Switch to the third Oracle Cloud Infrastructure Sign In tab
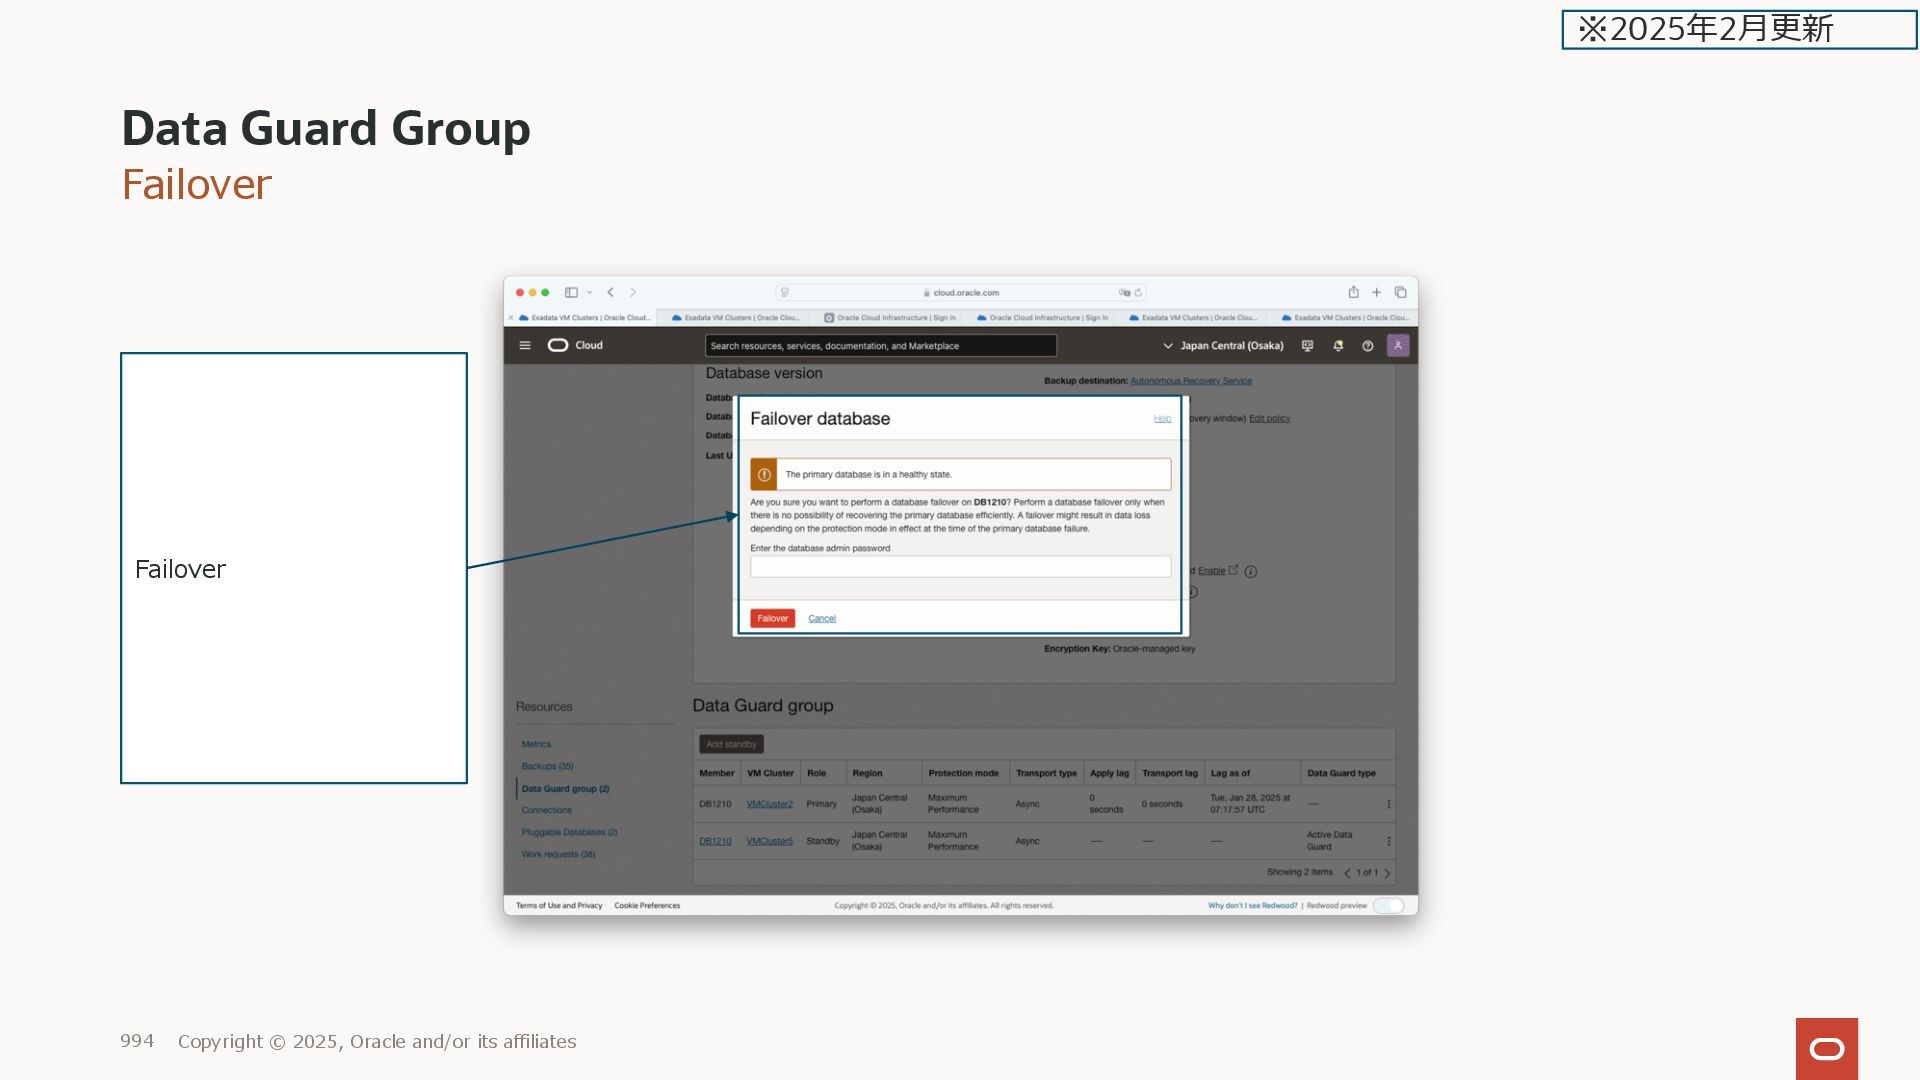This screenshot has width=1920, height=1080. coord(889,318)
